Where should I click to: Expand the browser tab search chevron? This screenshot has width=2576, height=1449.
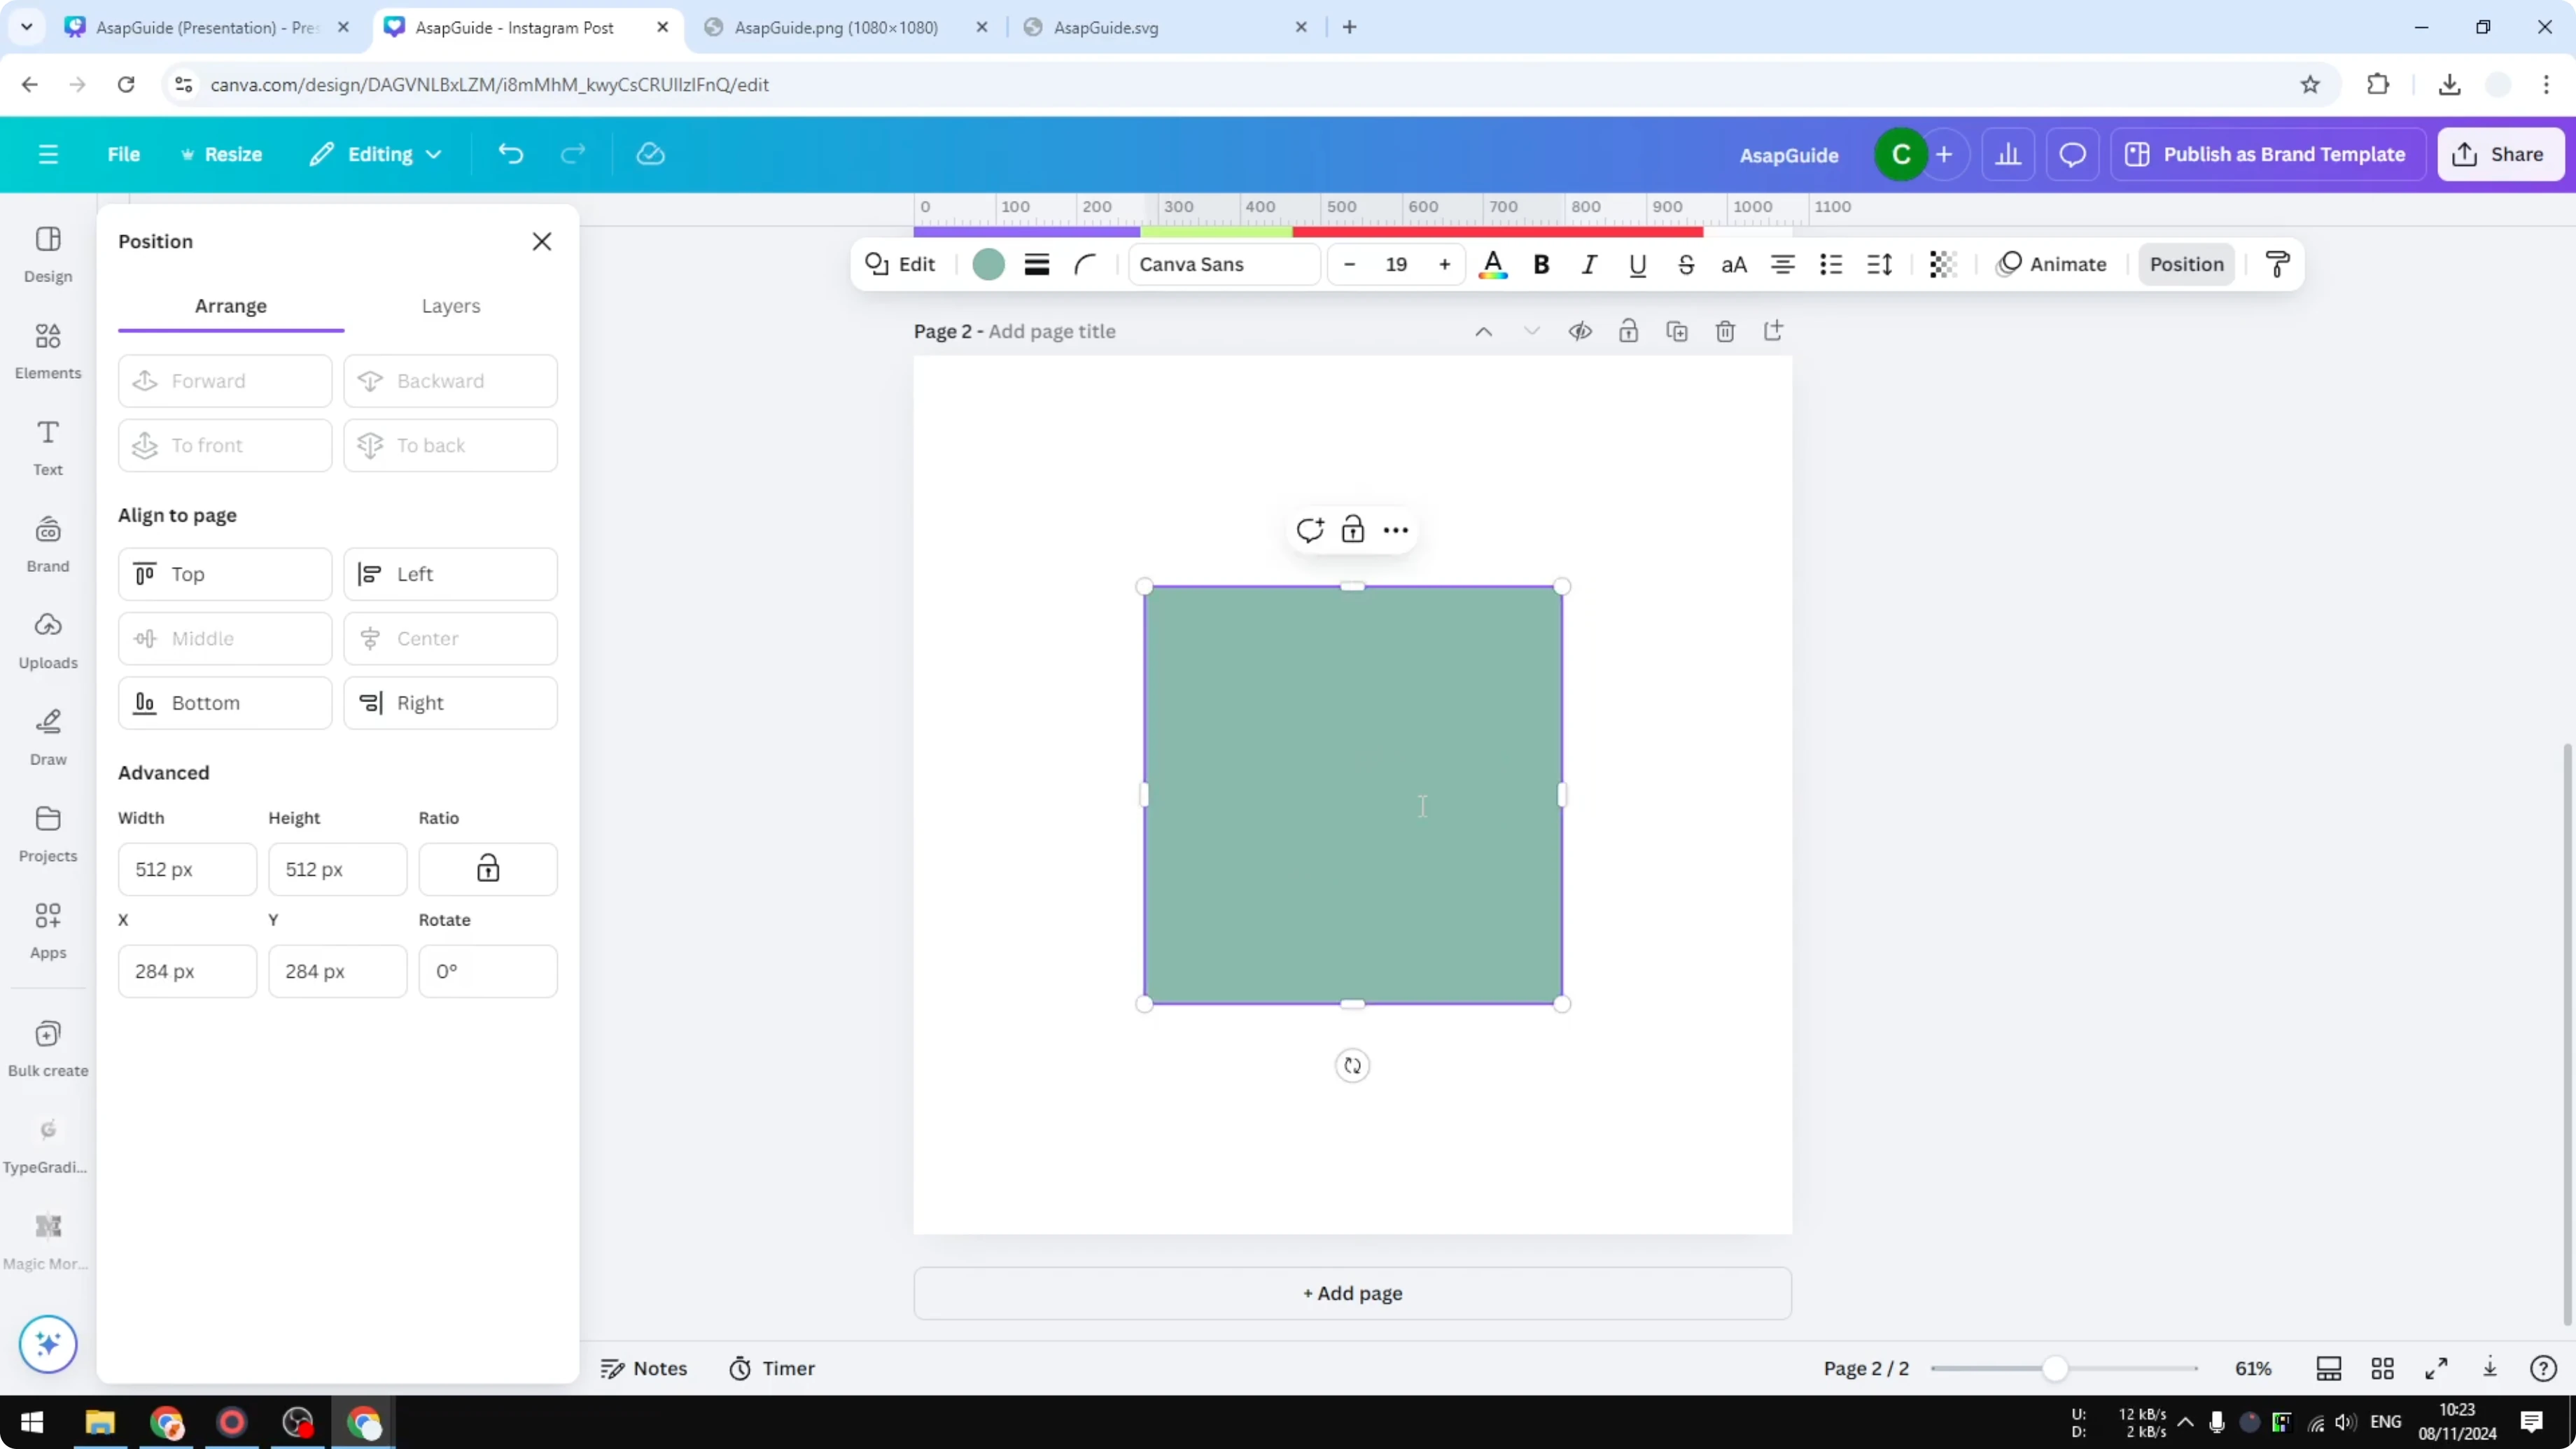coord(27,27)
